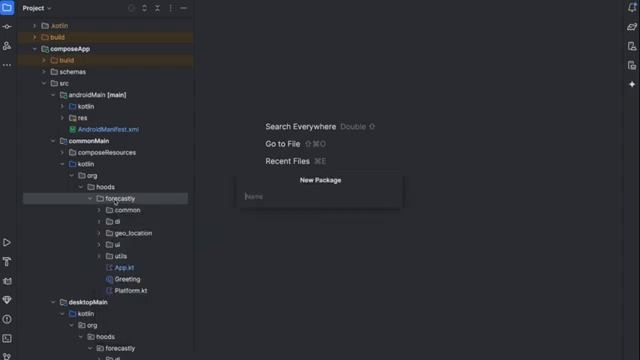Select the hoods package under commonMain
The image size is (640, 360).
click(105, 187)
